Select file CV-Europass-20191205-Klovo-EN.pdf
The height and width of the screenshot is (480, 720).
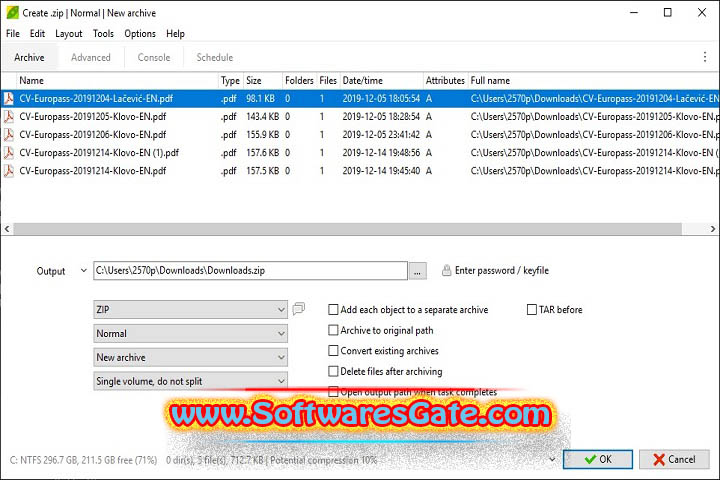(93, 117)
